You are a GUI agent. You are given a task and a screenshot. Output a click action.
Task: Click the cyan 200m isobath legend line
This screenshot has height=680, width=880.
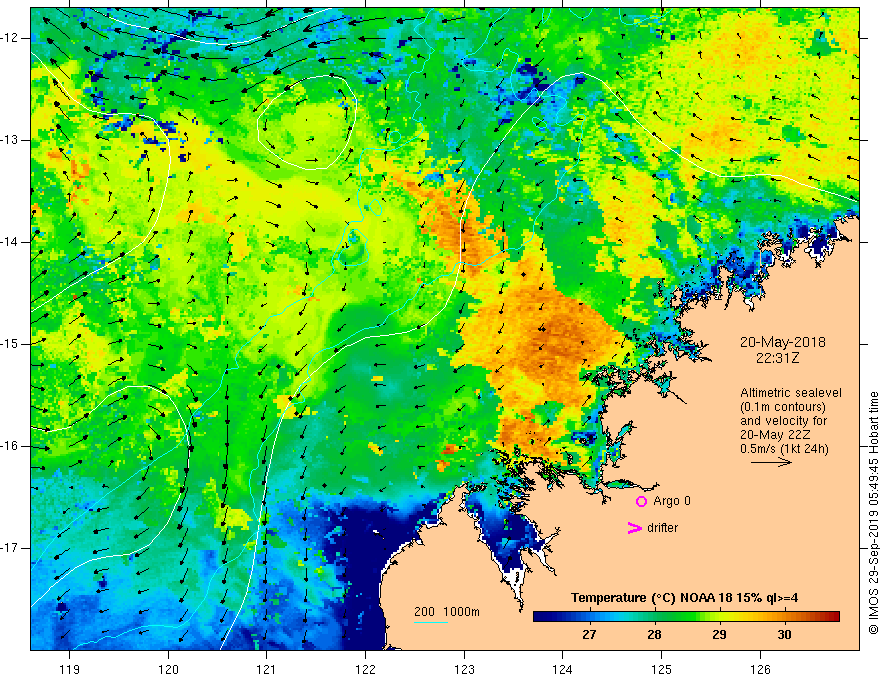coord(430,622)
